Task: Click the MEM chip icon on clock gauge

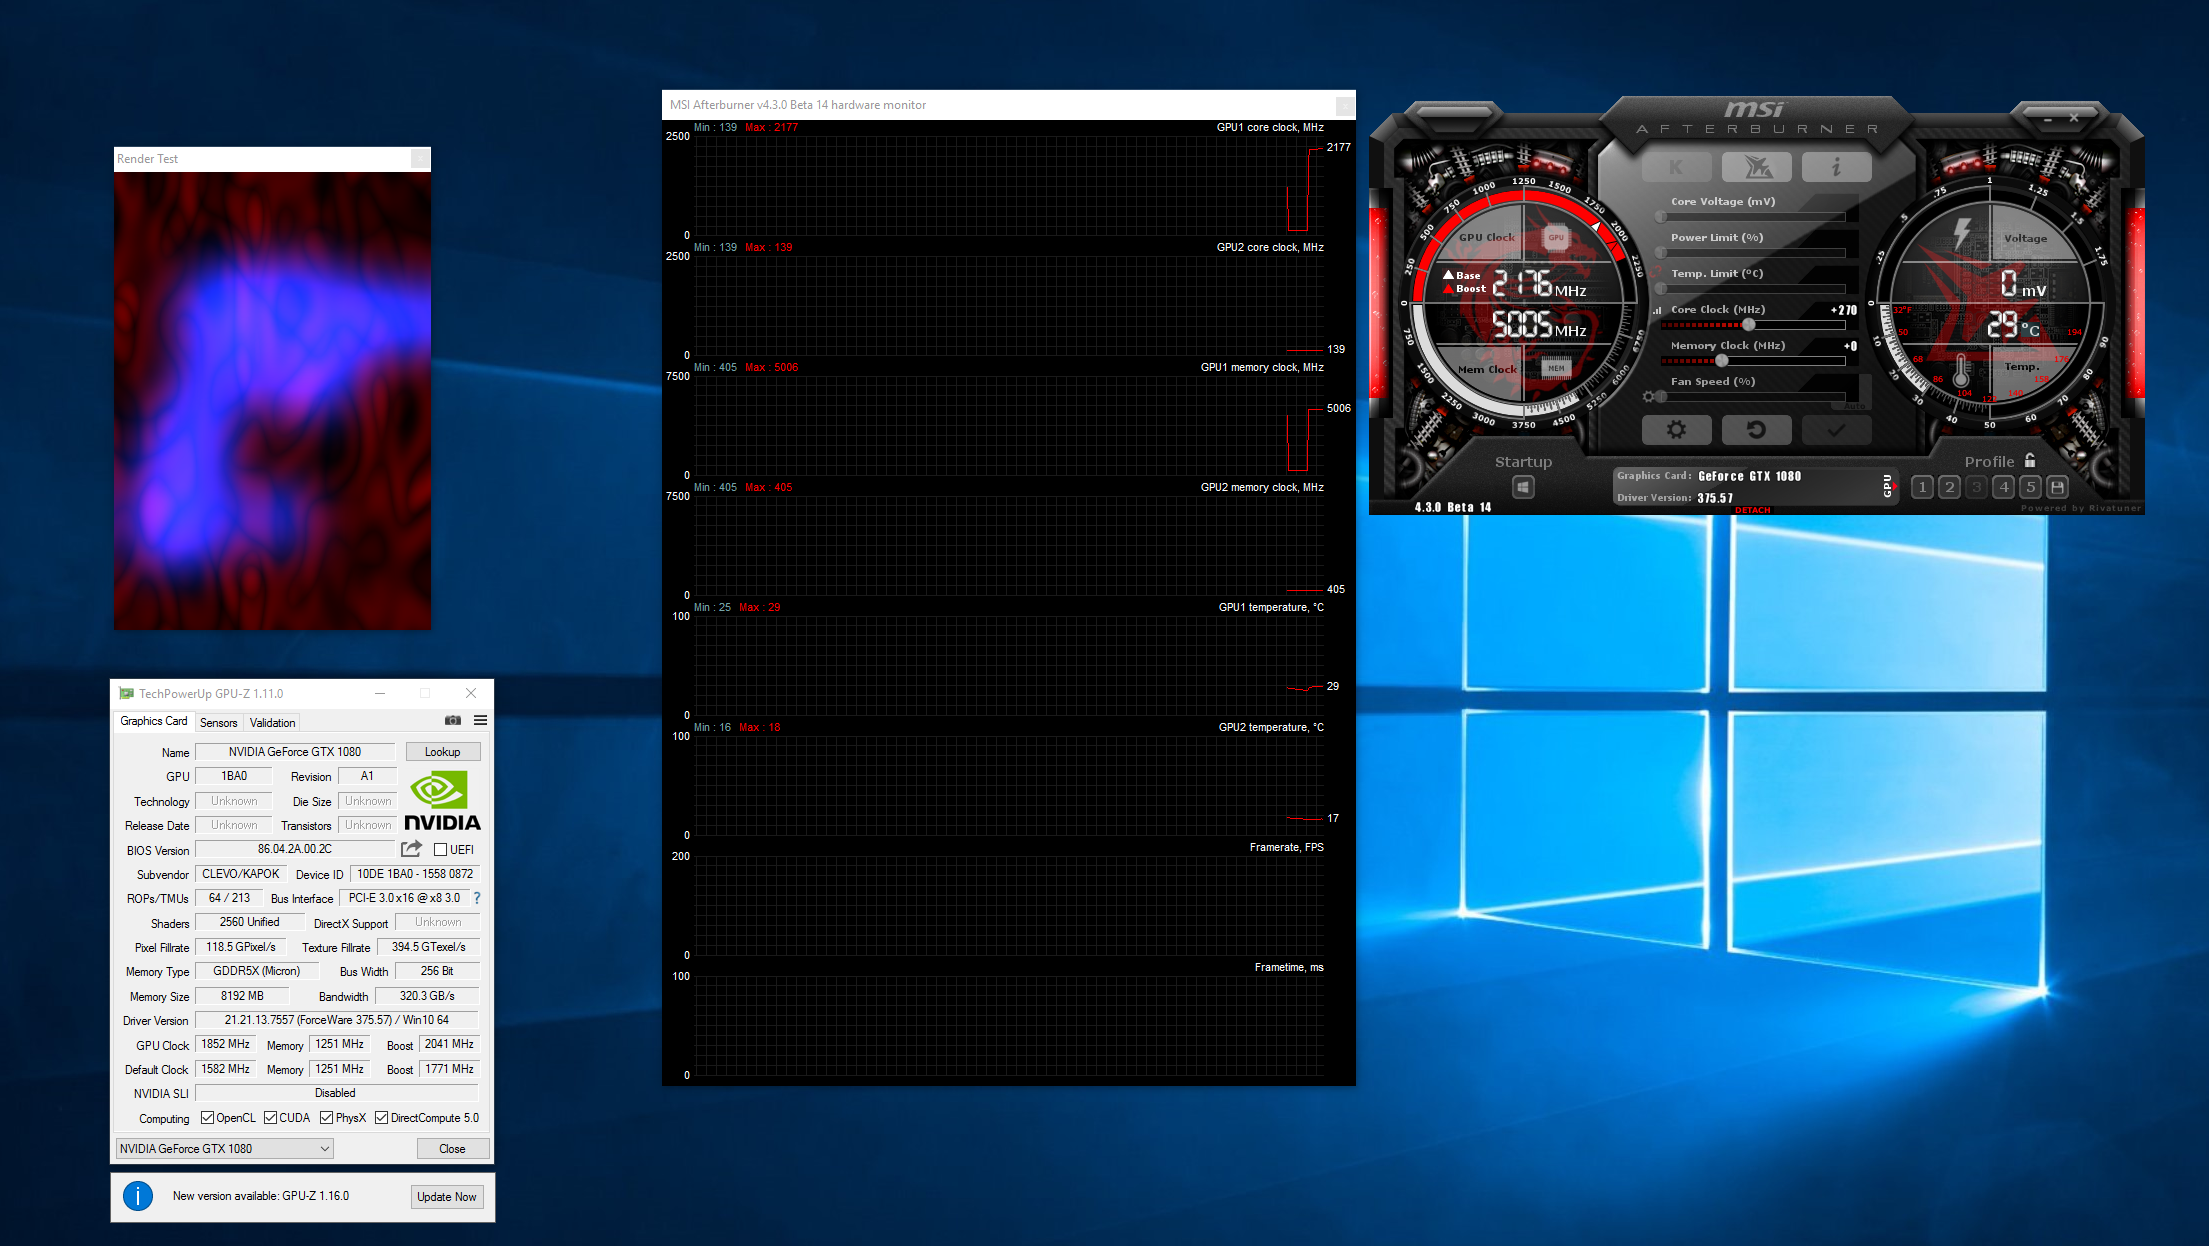Action: [1556, 368]
